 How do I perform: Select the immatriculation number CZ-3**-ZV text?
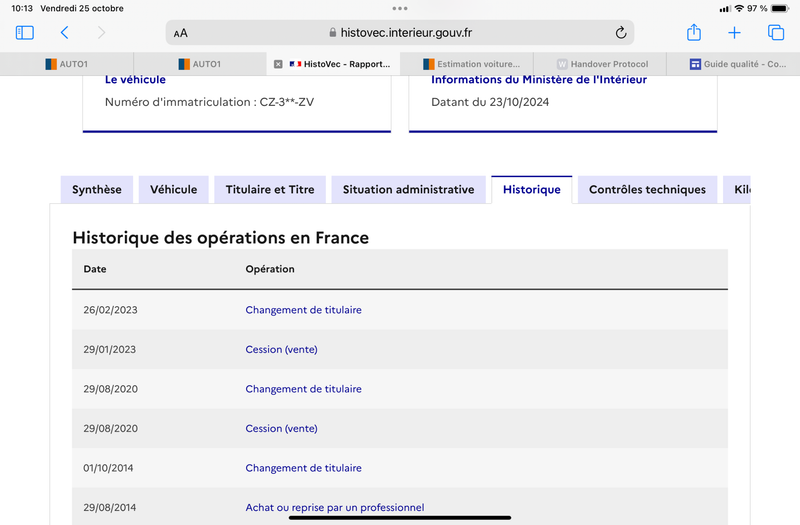click(x=287, y=102)
